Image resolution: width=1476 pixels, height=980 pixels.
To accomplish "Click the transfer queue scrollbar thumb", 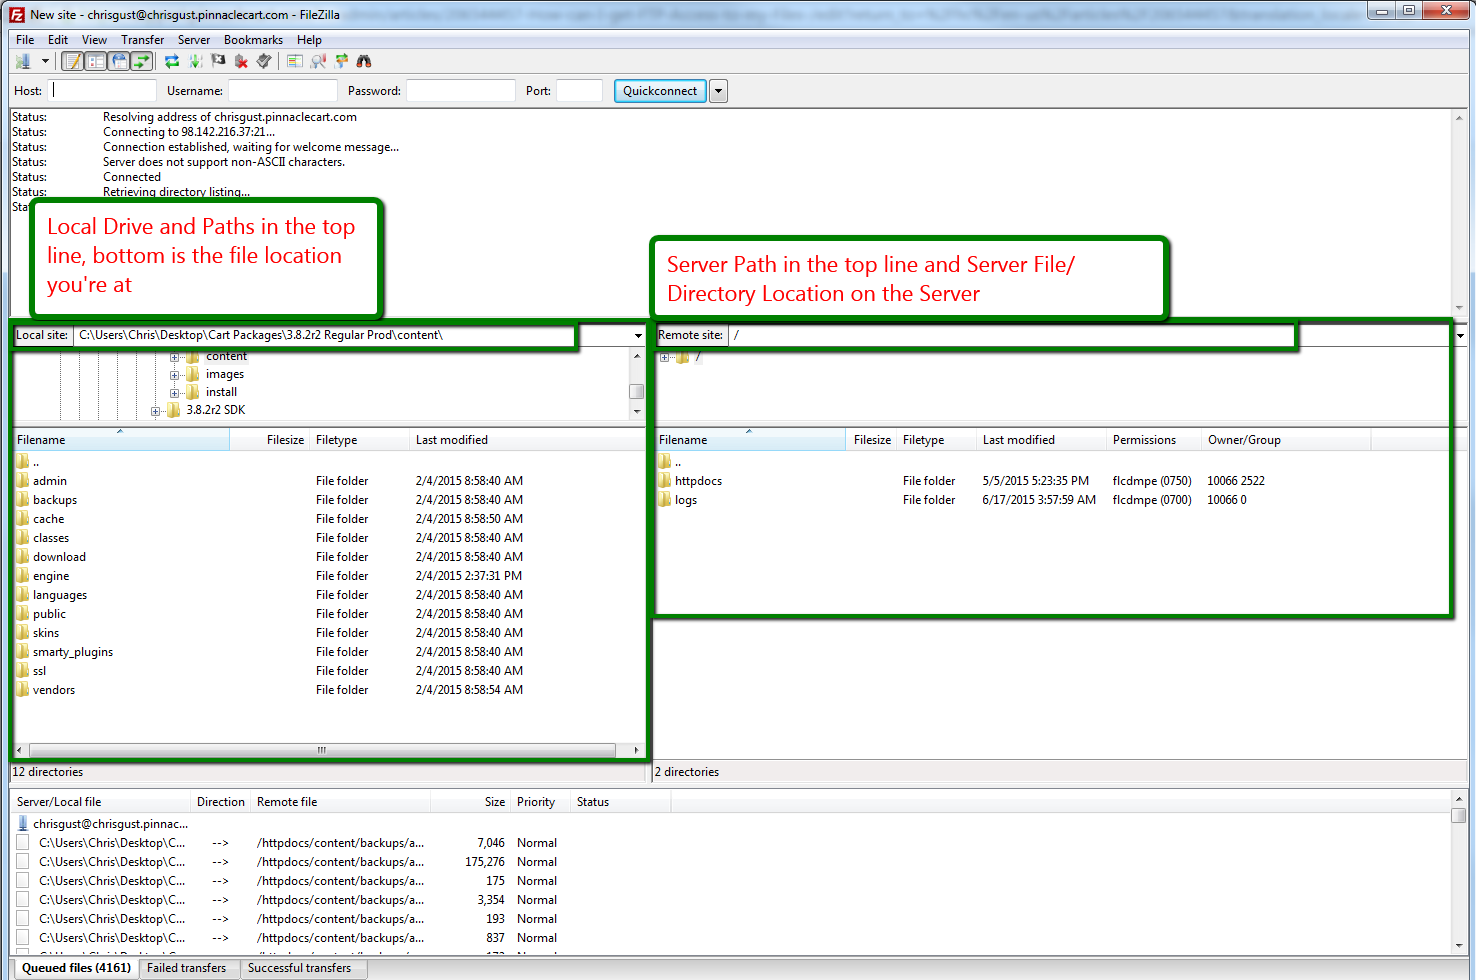I will pos(1459,815).
